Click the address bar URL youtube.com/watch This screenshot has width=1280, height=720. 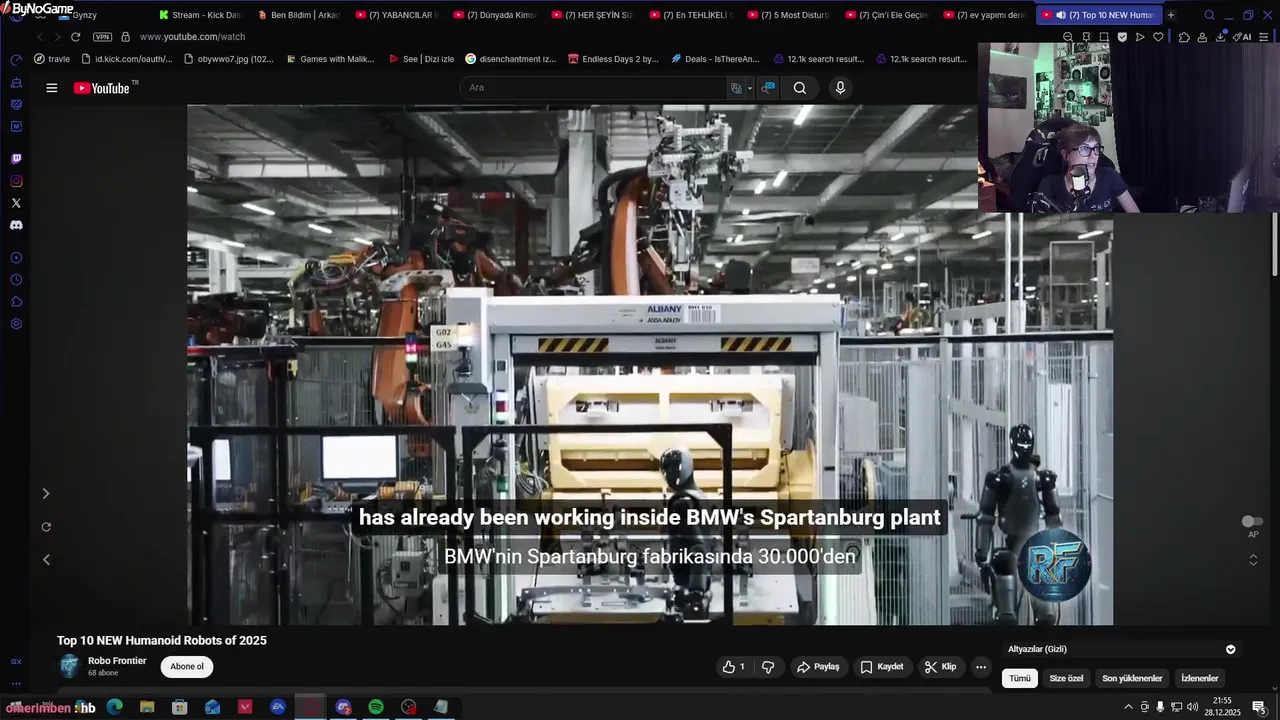tap(192, 37)
